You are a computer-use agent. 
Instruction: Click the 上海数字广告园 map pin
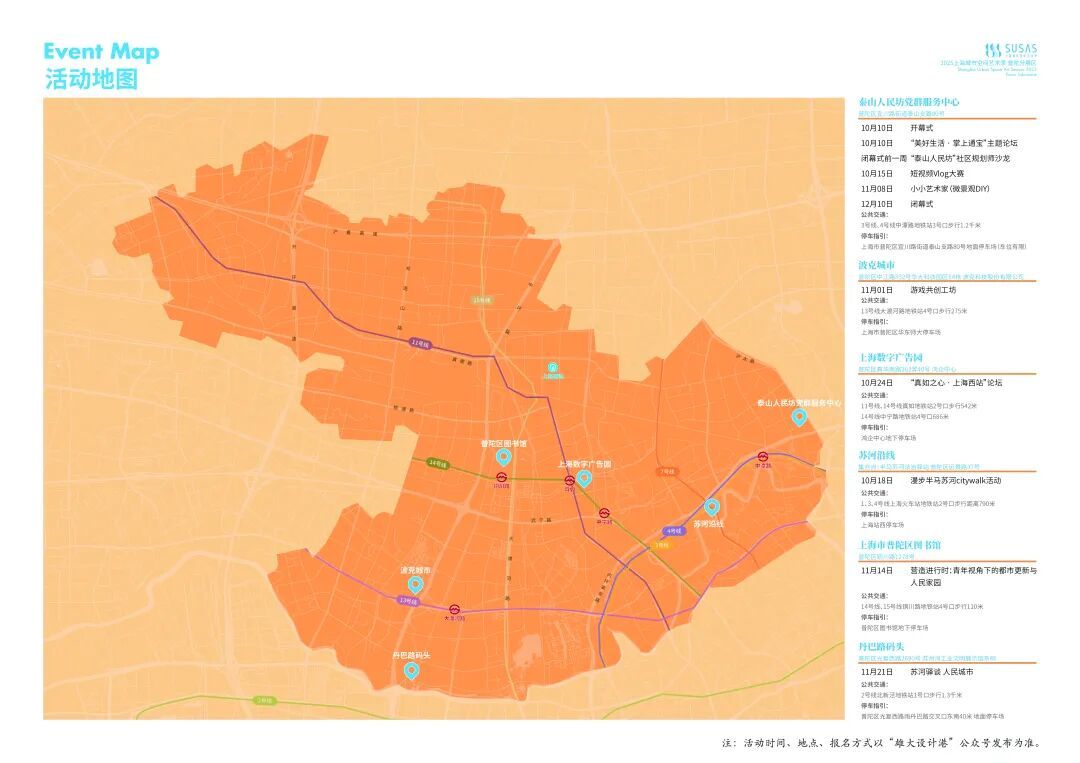coord(584,479)
